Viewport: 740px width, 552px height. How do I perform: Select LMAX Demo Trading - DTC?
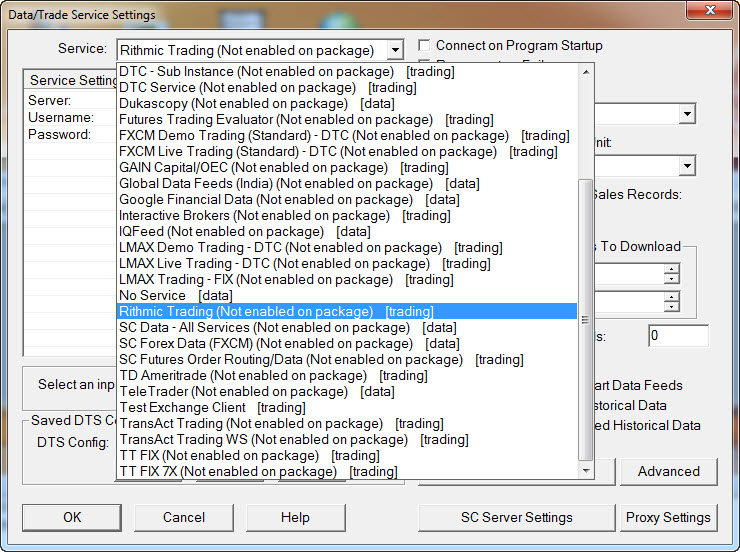[x=346, y=248]
